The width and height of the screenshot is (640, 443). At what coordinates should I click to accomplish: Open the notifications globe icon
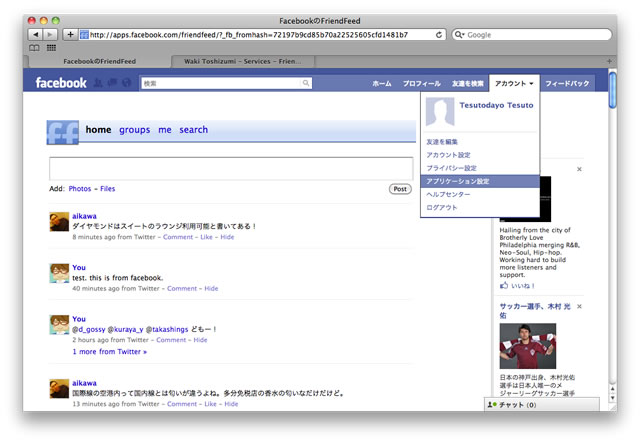point(127,83)
